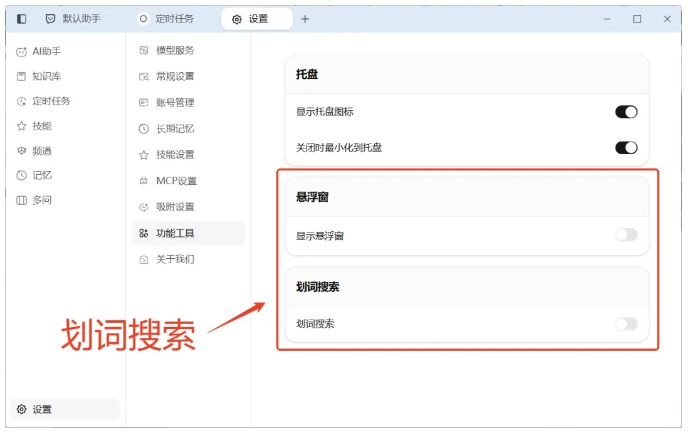Click the 默认助手 shield icon
Image resolution: width=691 pixels, height=440 pixels.
coord(51,19)
